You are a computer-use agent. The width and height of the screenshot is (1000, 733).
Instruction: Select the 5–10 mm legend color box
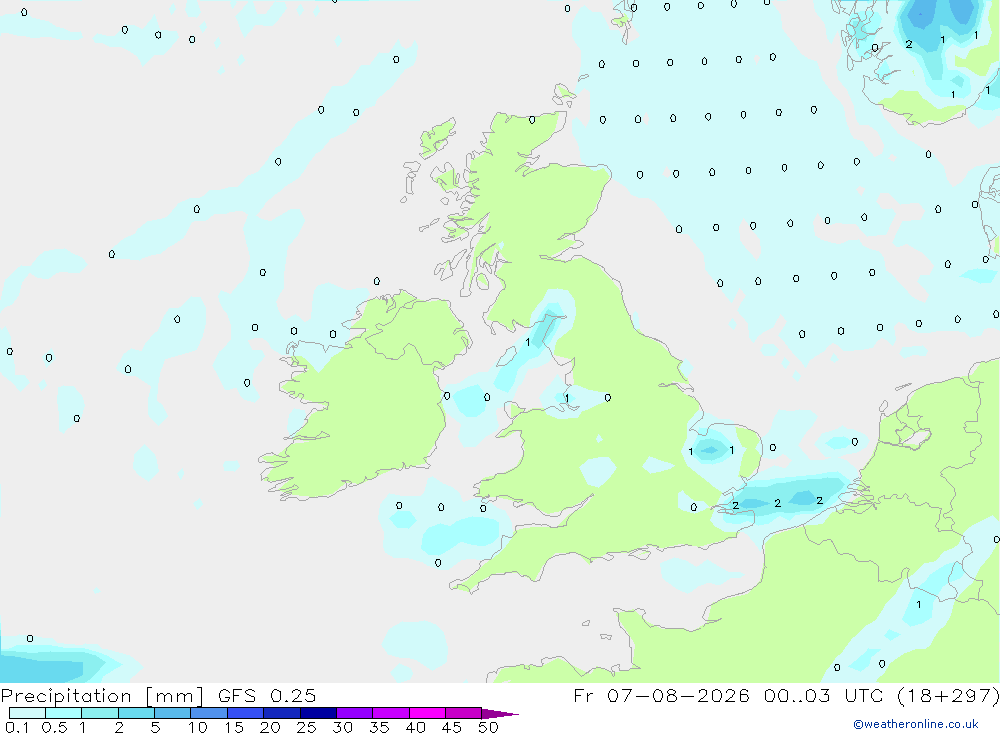coord(173,713)
